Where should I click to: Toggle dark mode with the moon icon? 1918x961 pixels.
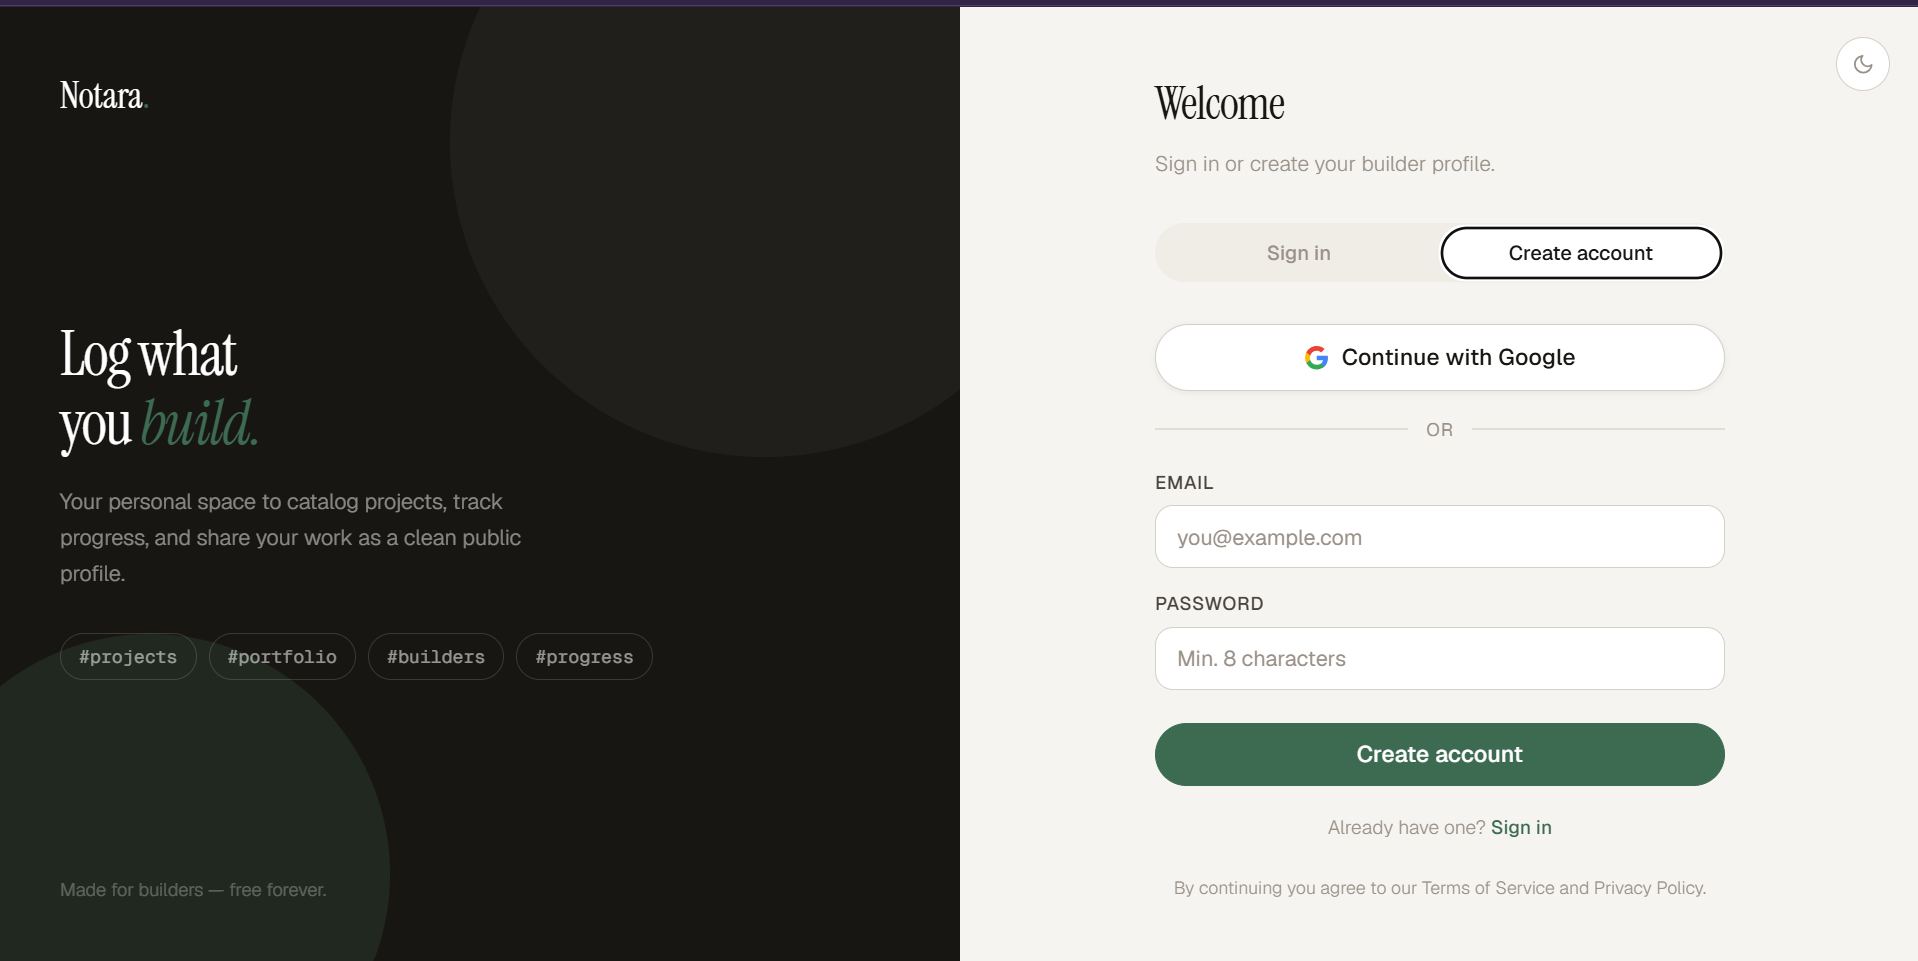(x=1862, y=64)
